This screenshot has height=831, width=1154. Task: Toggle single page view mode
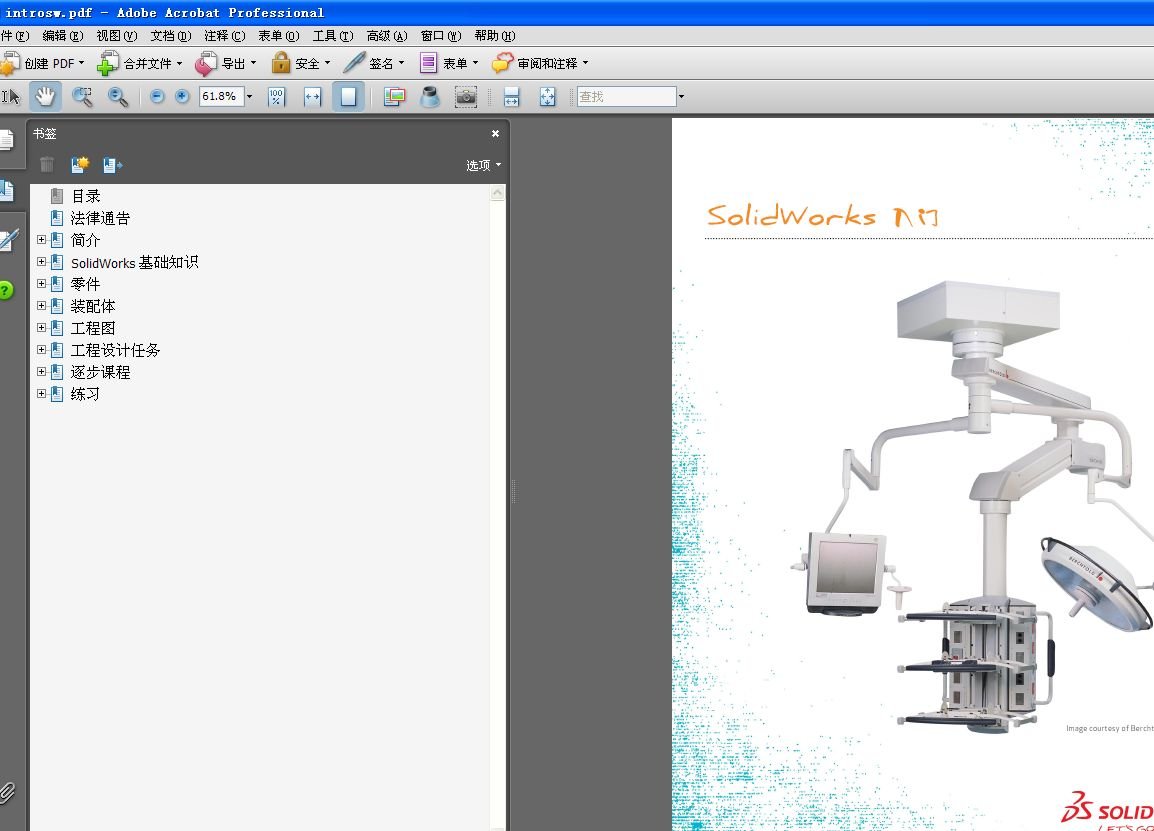point(348,96)
